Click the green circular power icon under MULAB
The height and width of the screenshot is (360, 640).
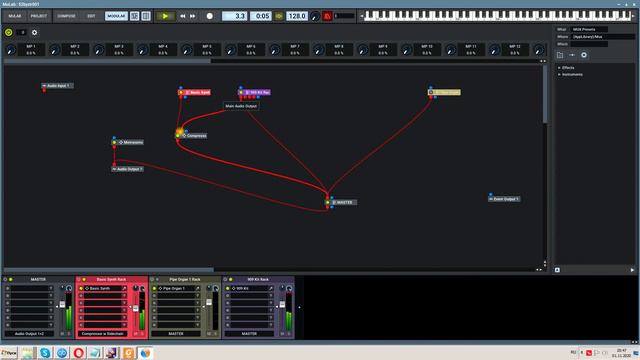[x=9, y=32]
